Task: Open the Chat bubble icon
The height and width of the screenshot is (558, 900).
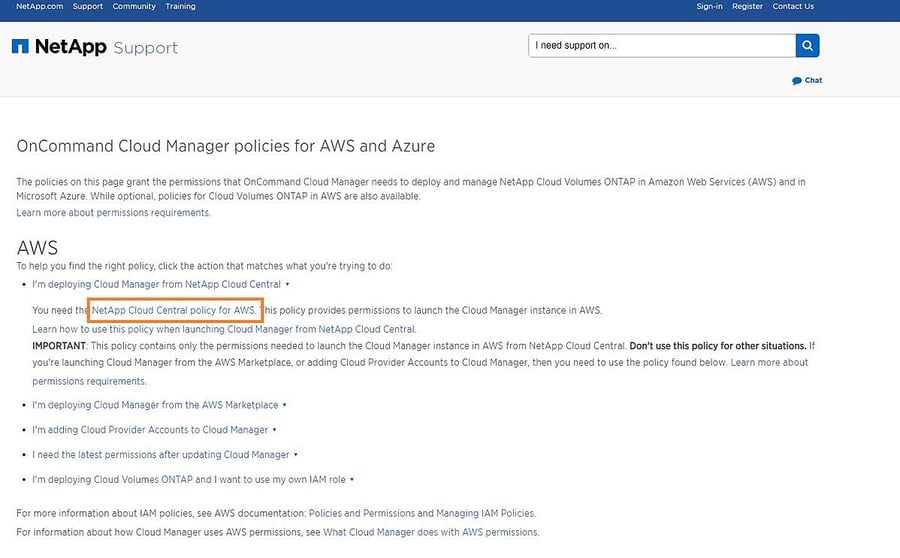Action: [x=797, y=81]
